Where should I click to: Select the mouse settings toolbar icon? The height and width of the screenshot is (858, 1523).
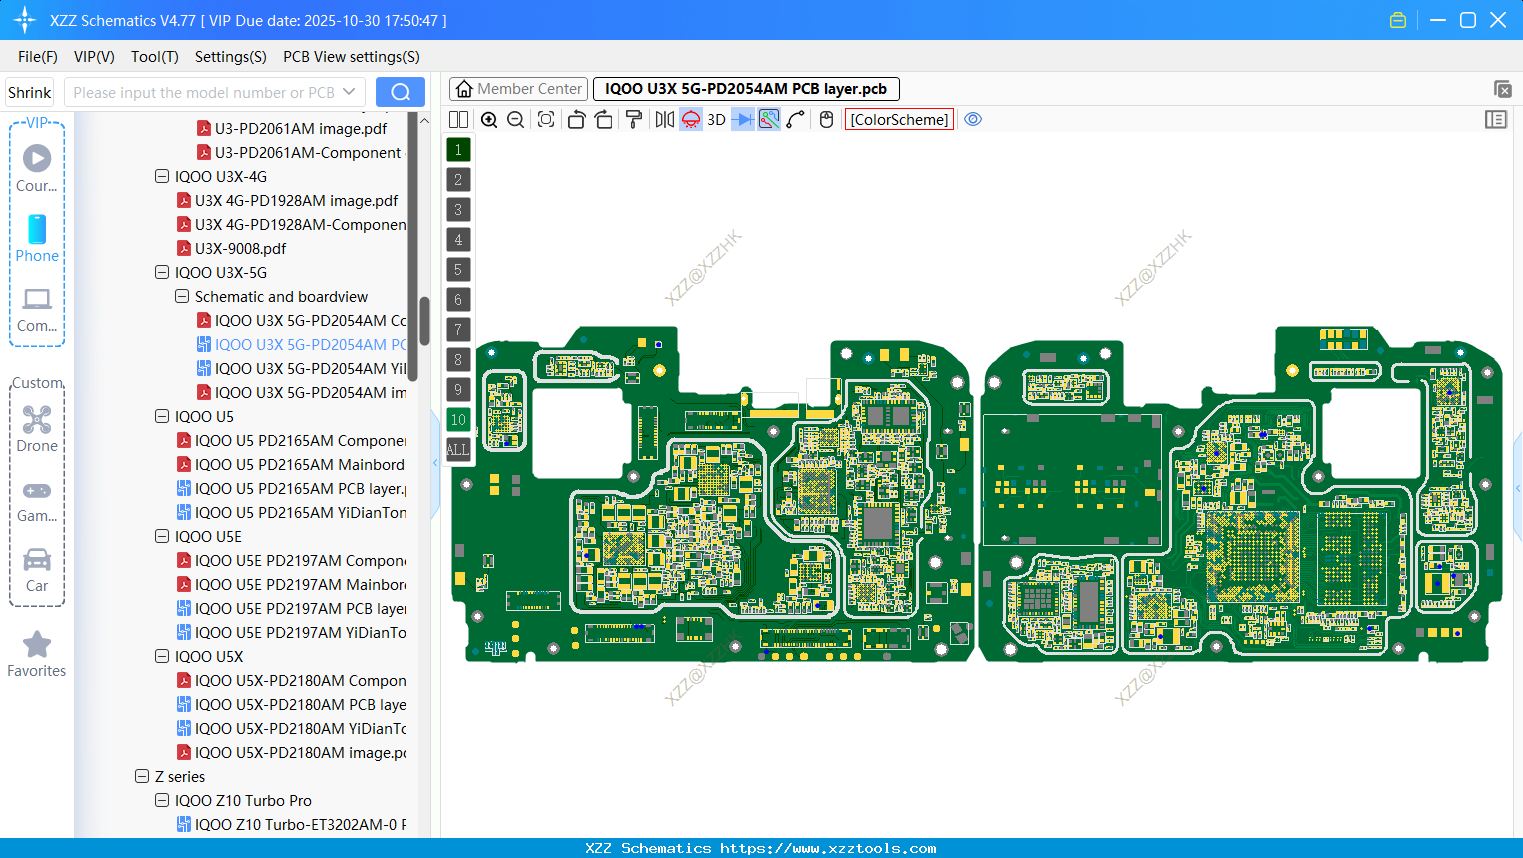[x=825, y=119]
